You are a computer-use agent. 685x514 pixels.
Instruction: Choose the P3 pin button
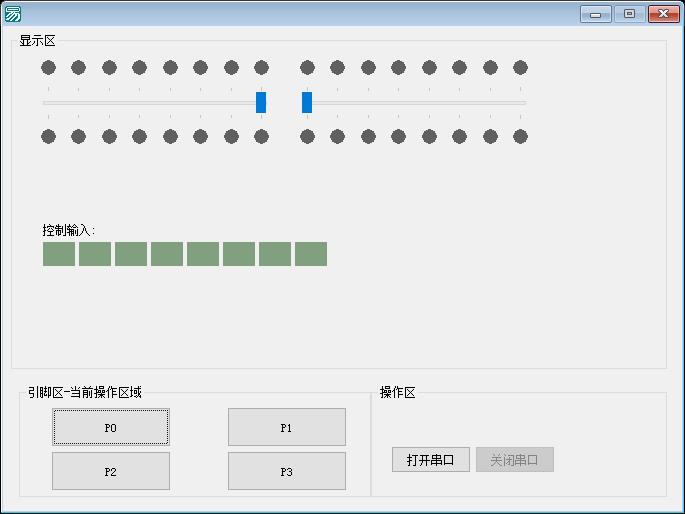[x=286, y=471]
